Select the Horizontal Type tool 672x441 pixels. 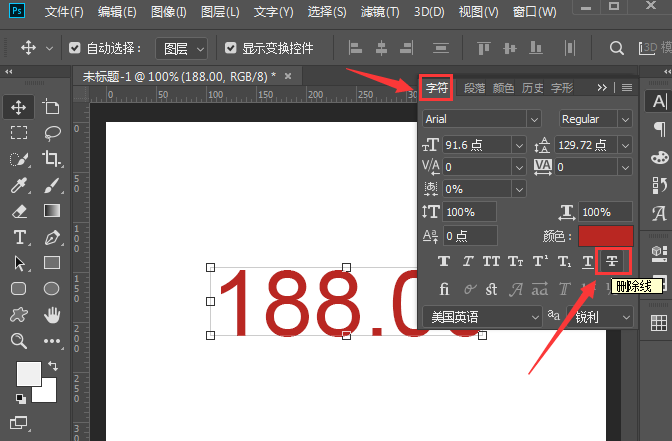click(19, 237)
